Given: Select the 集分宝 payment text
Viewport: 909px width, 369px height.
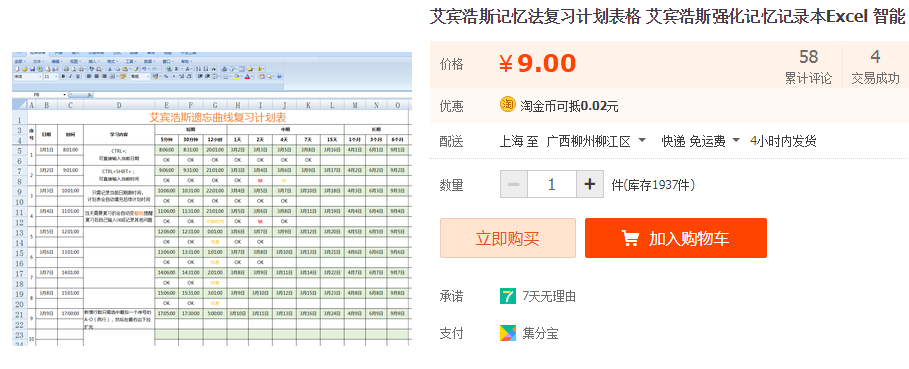Looking at the screenshot, I should point(540,334).
